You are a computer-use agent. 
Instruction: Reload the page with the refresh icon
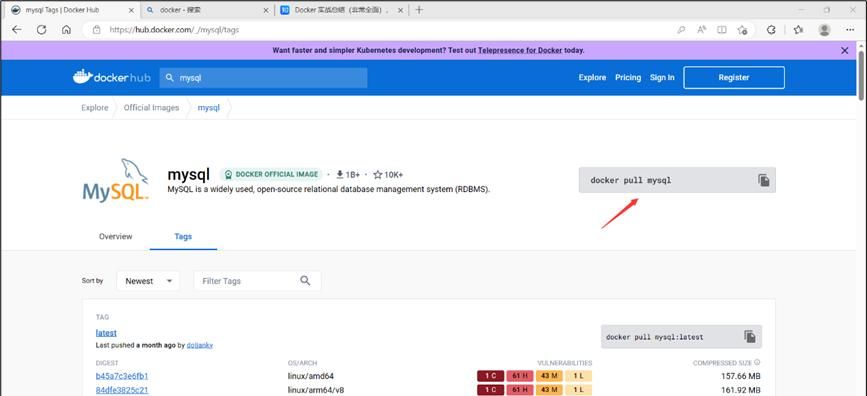coord(41,30)
